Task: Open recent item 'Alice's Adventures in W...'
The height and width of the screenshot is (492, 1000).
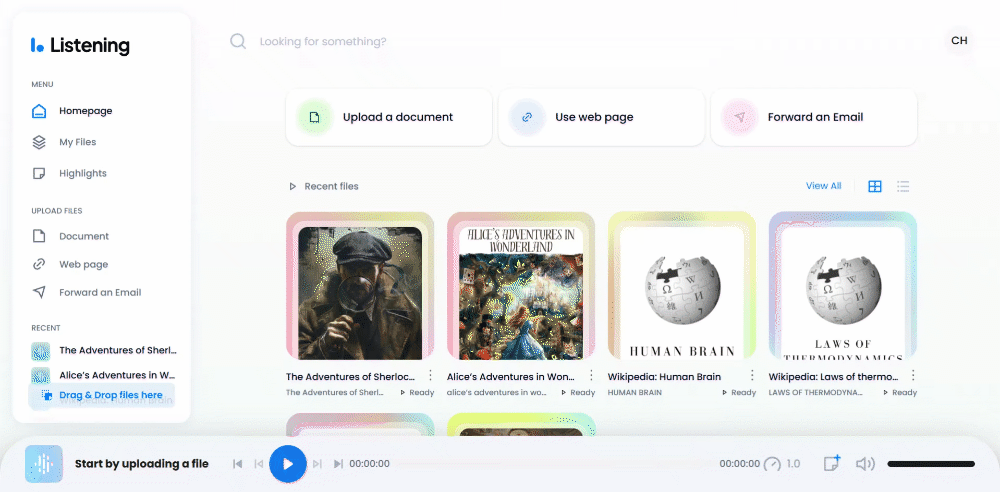Action: (x=117, y=375)
